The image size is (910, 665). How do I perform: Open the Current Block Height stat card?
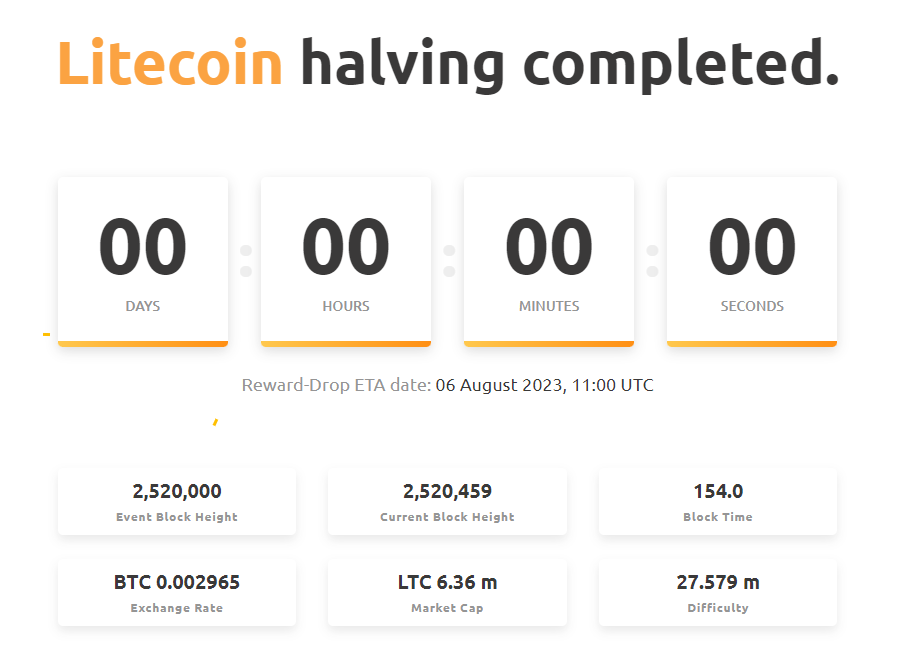447,501
